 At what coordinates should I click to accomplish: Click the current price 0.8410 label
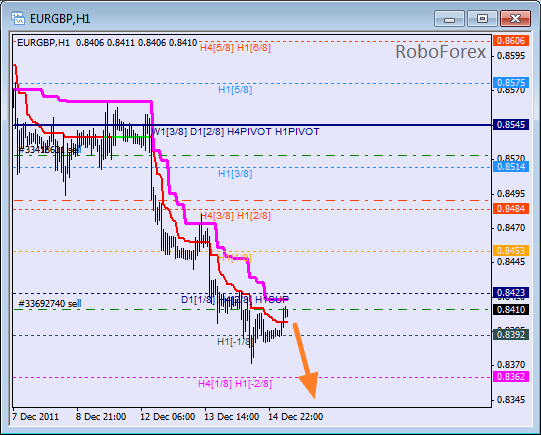511,309
